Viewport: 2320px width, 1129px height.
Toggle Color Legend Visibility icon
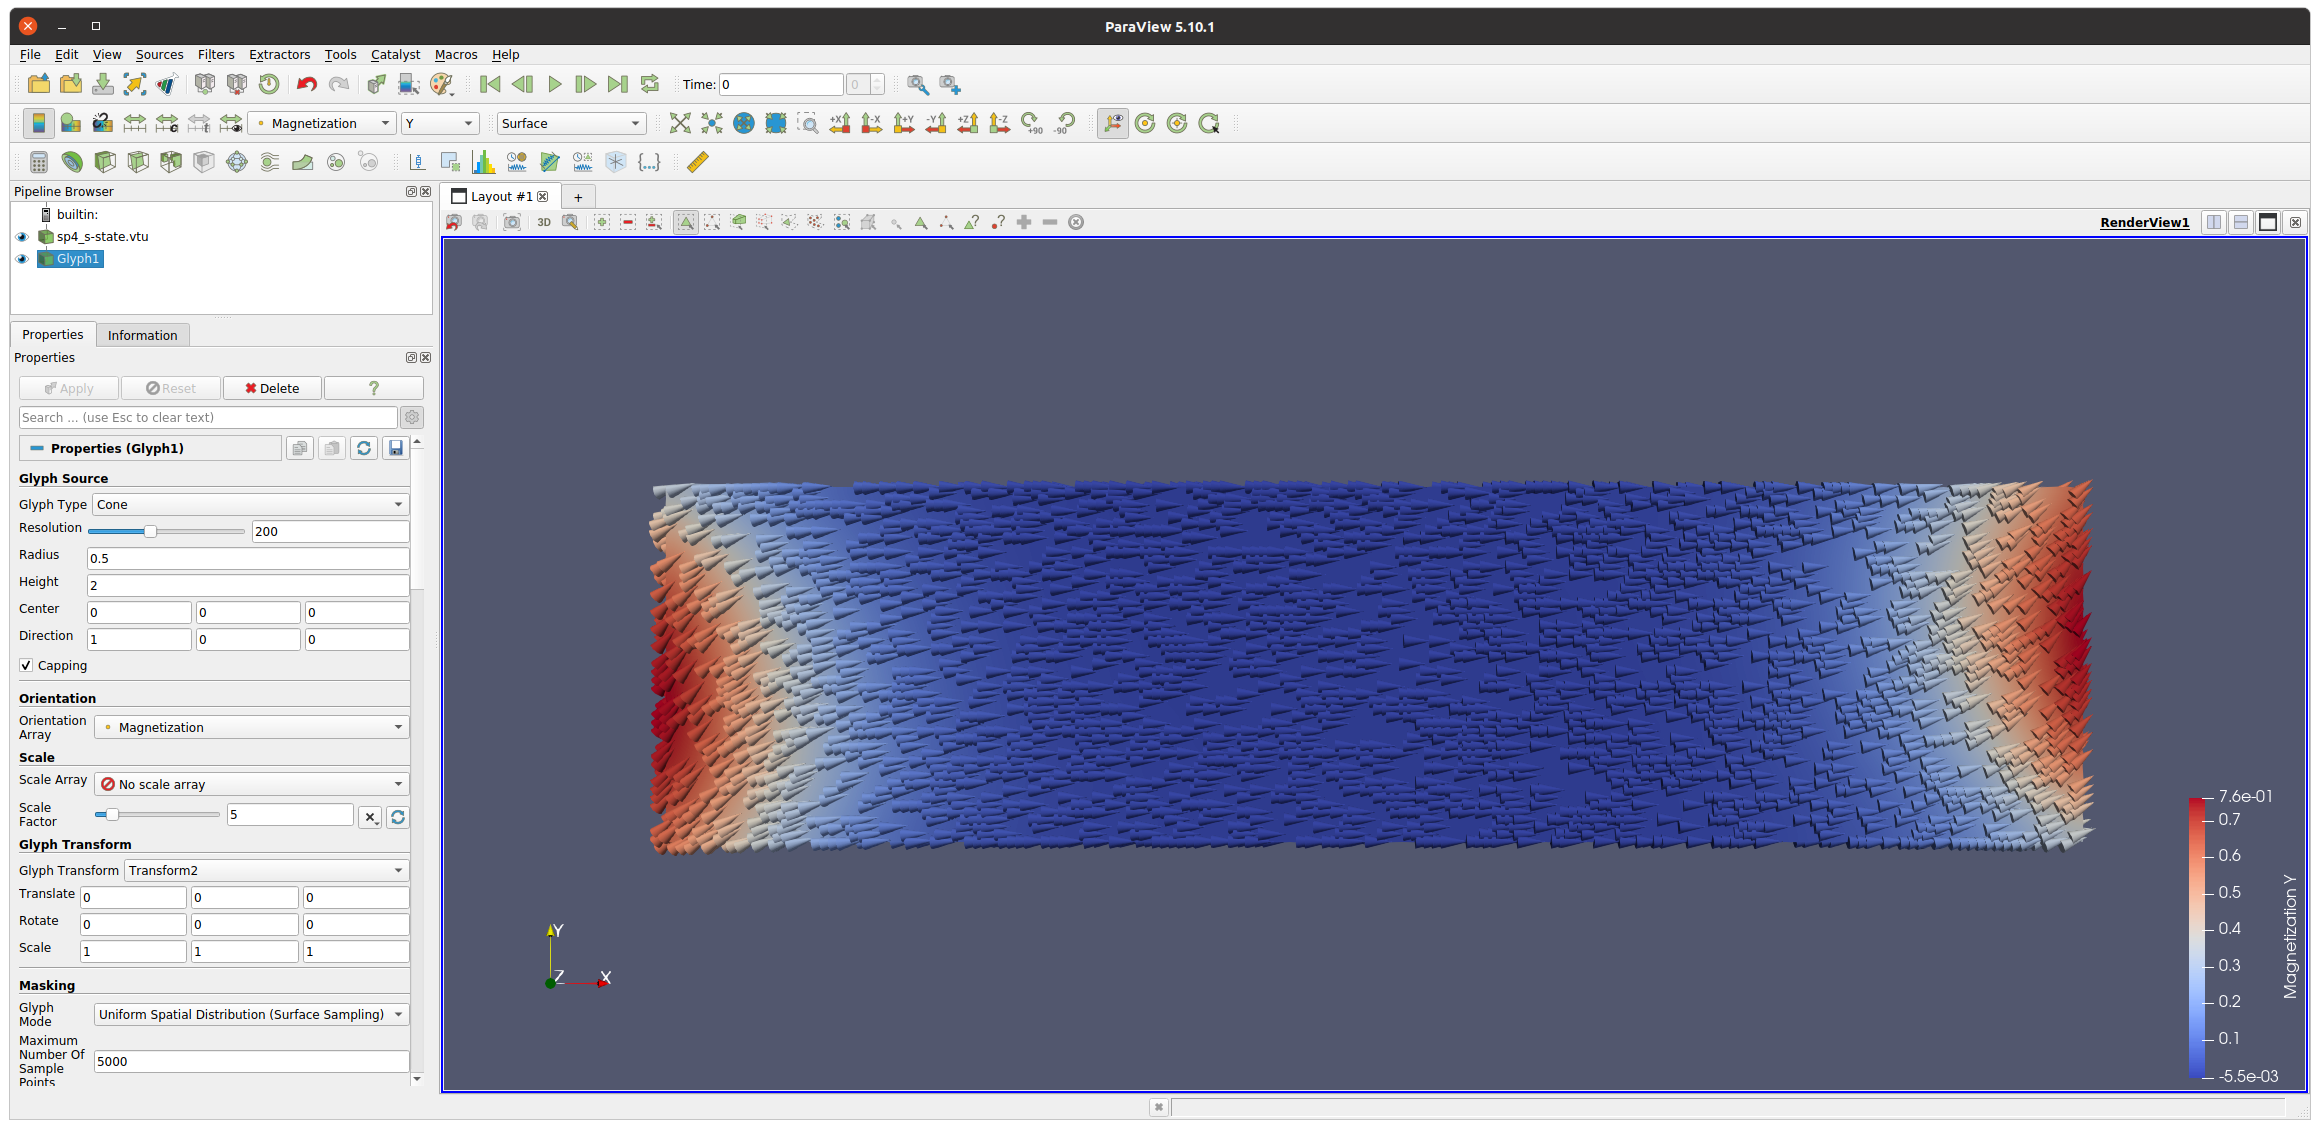(38, 123)
